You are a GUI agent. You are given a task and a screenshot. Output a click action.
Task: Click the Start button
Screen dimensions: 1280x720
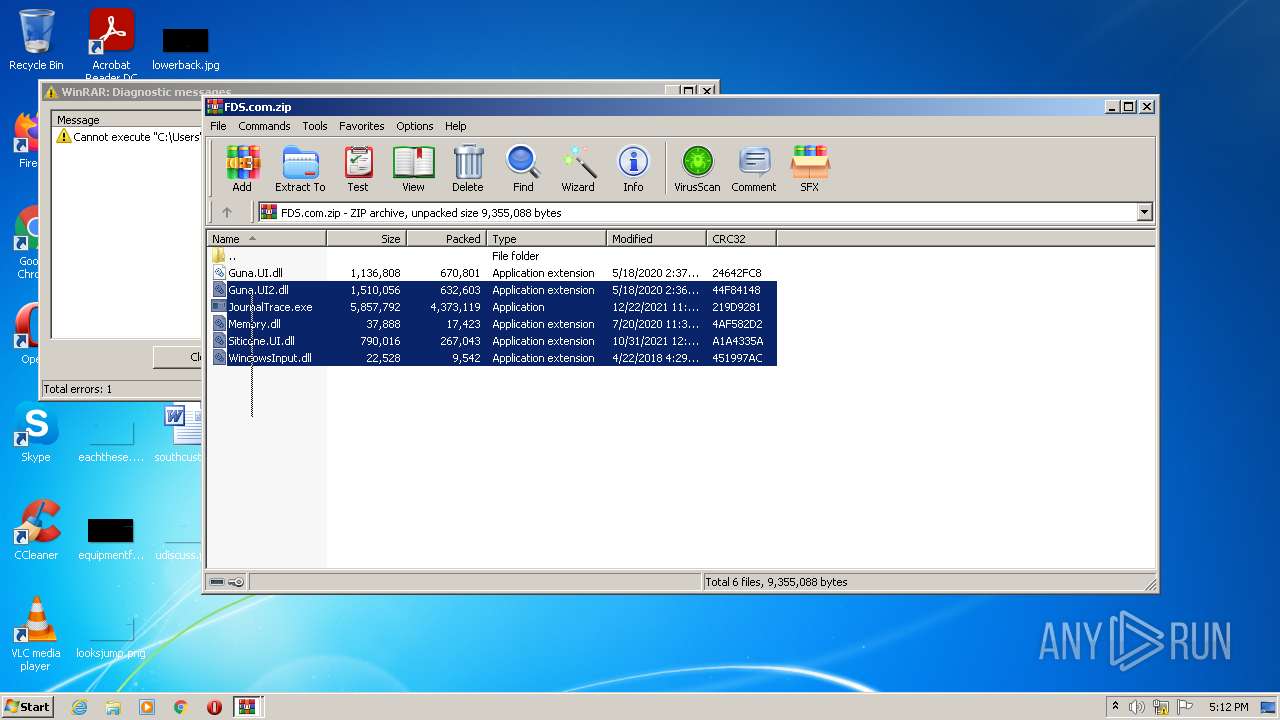click(27, 707)
